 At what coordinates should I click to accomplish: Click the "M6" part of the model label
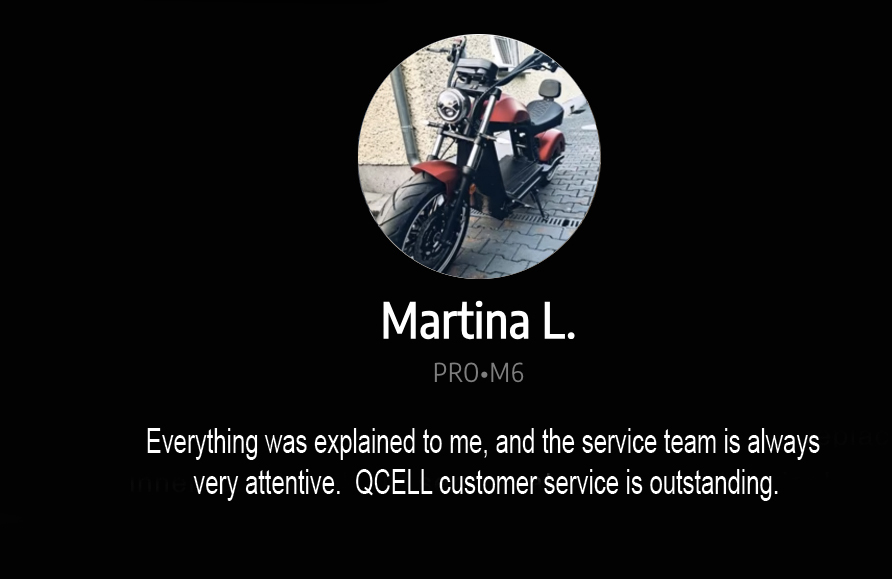[x=506, y=374]
